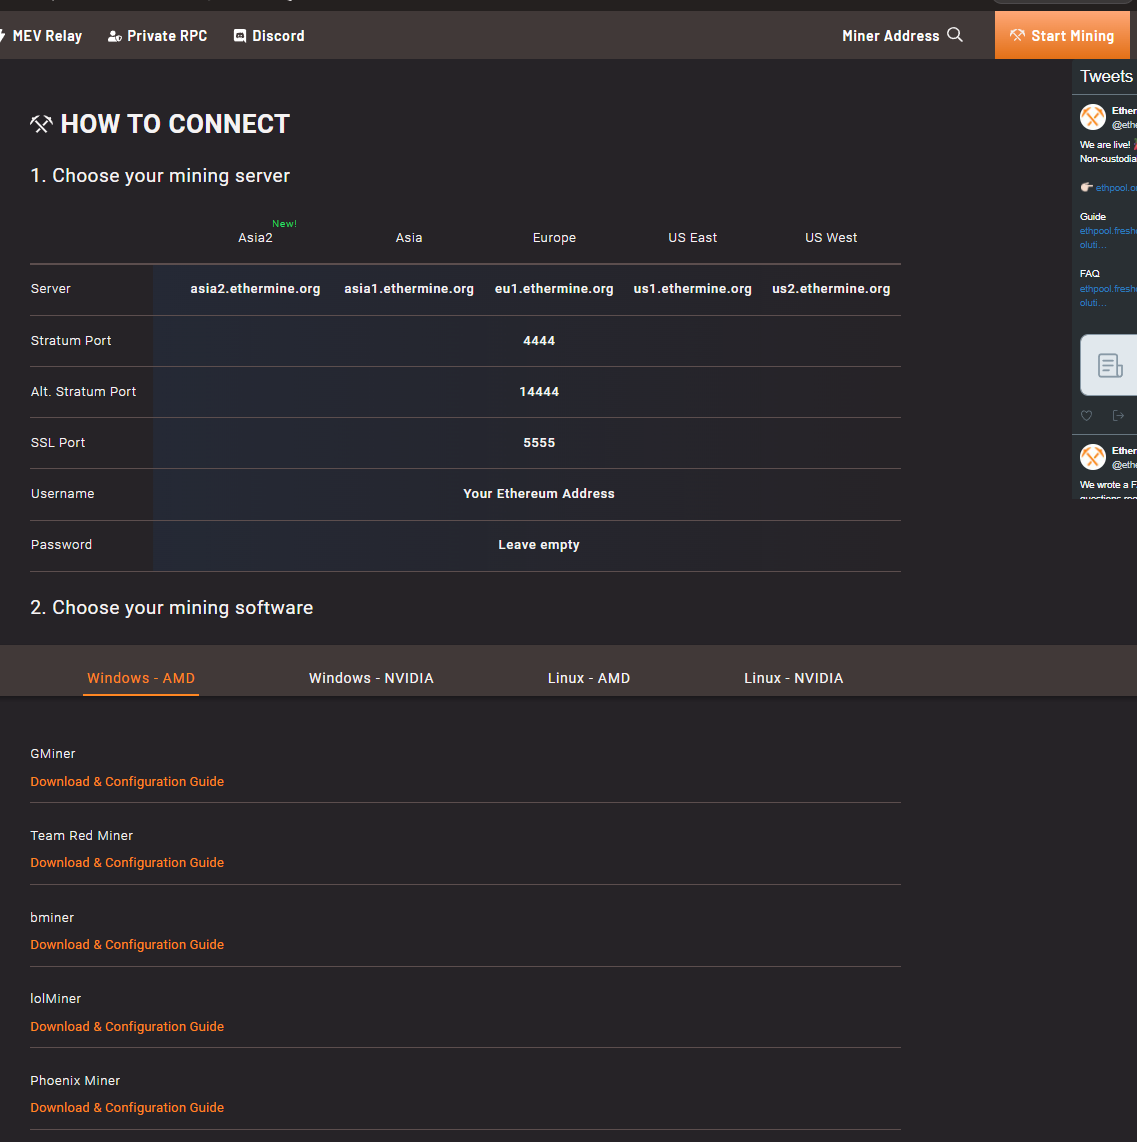
Task: Open the Private RPC nav link
Action: coord(157,36)
